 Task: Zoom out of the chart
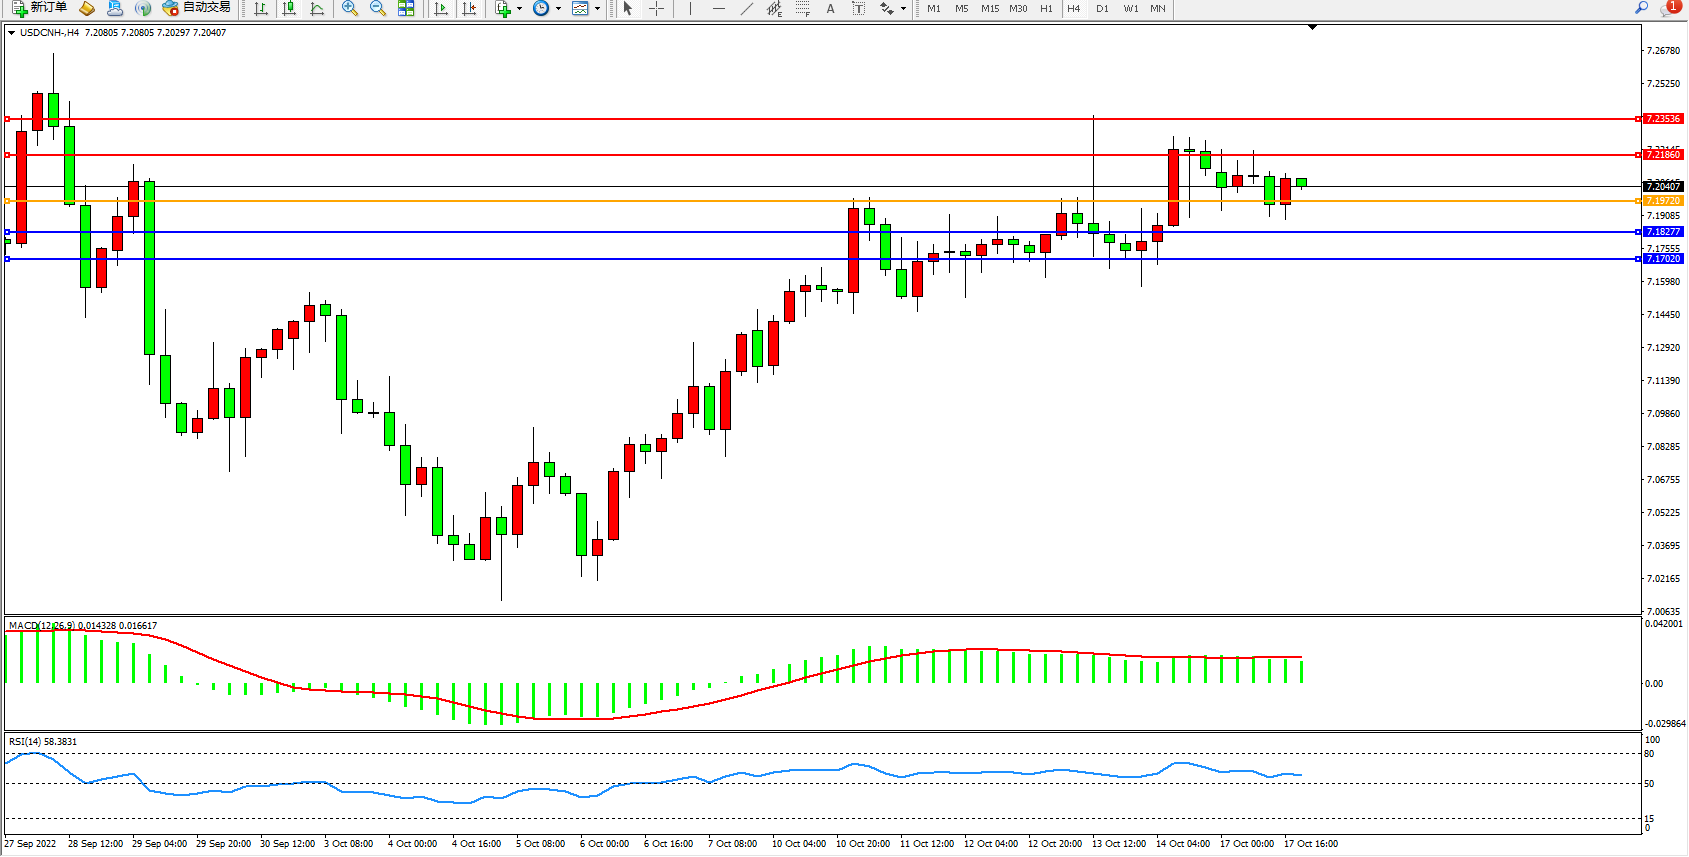coord(378,8)
